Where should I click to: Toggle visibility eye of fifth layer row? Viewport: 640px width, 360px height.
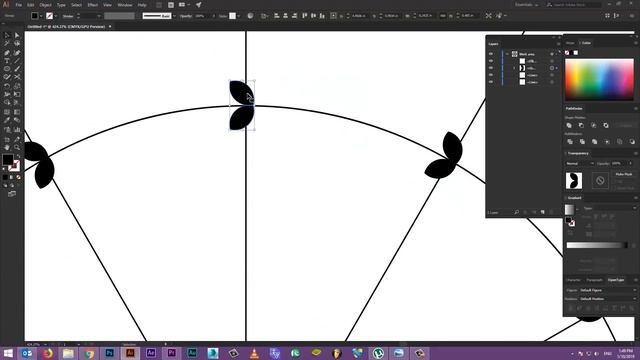pos(491,82)
